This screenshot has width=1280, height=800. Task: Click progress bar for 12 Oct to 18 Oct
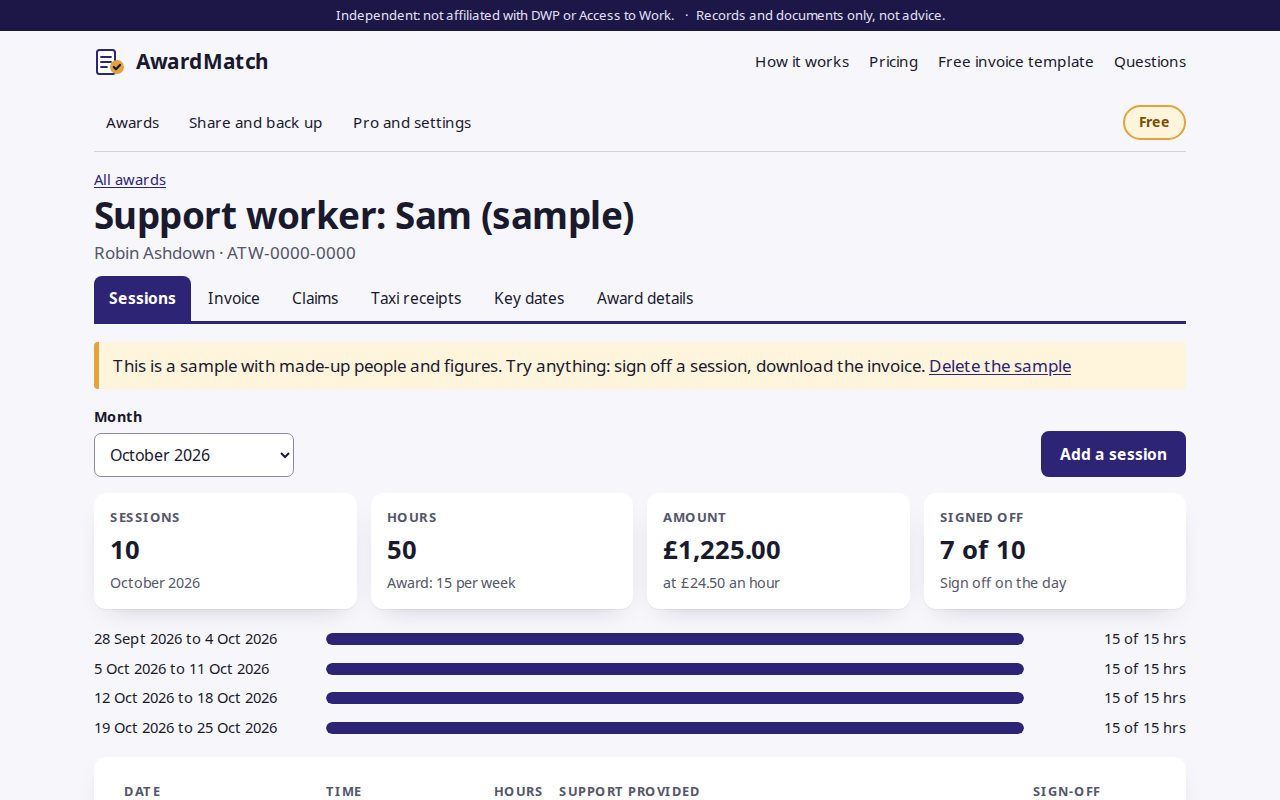click(675, 698)
